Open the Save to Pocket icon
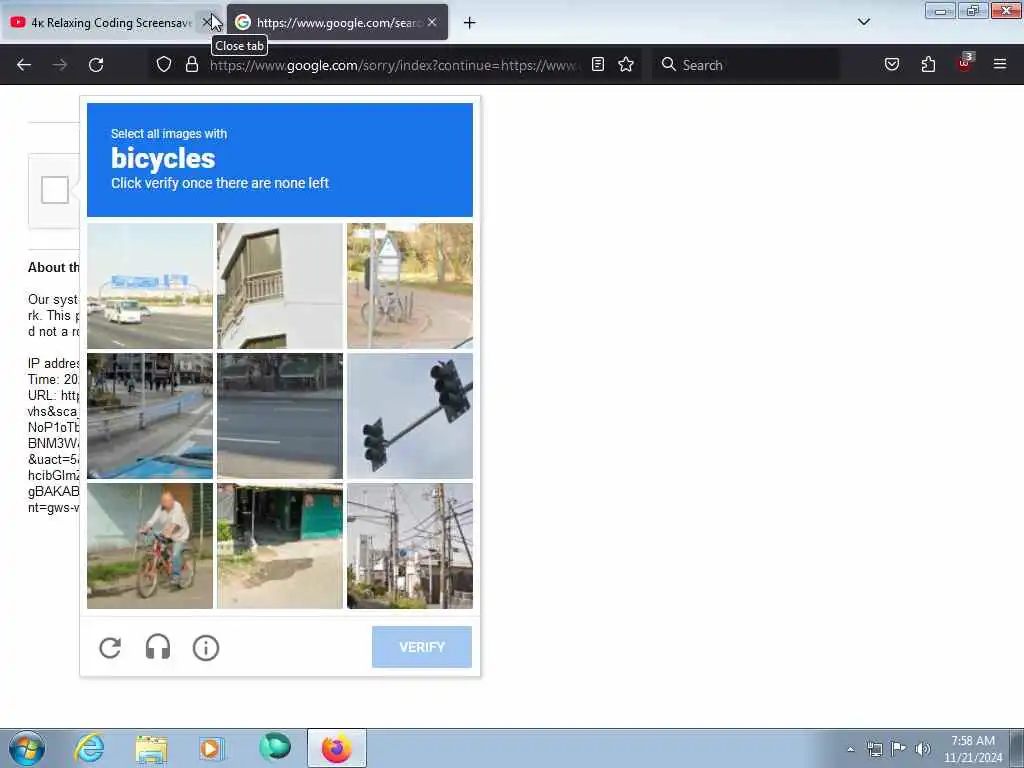The image size is (1024, 768). point(892,65)
